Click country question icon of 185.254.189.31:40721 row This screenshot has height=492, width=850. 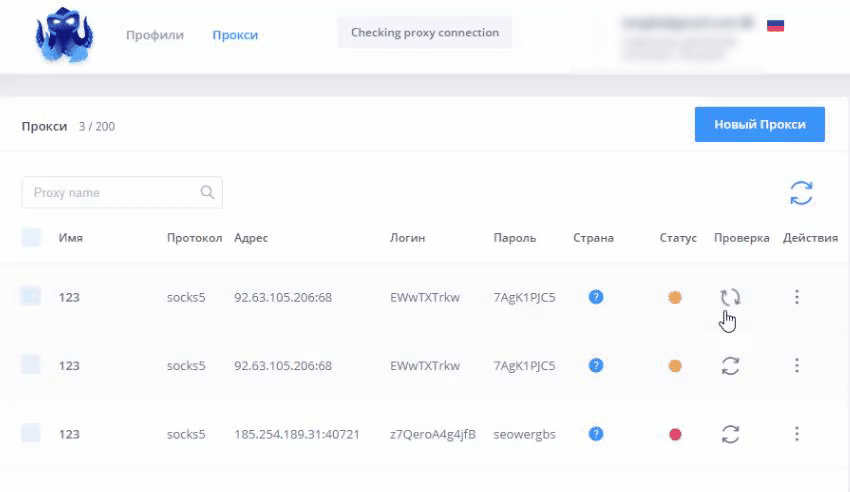596,434
